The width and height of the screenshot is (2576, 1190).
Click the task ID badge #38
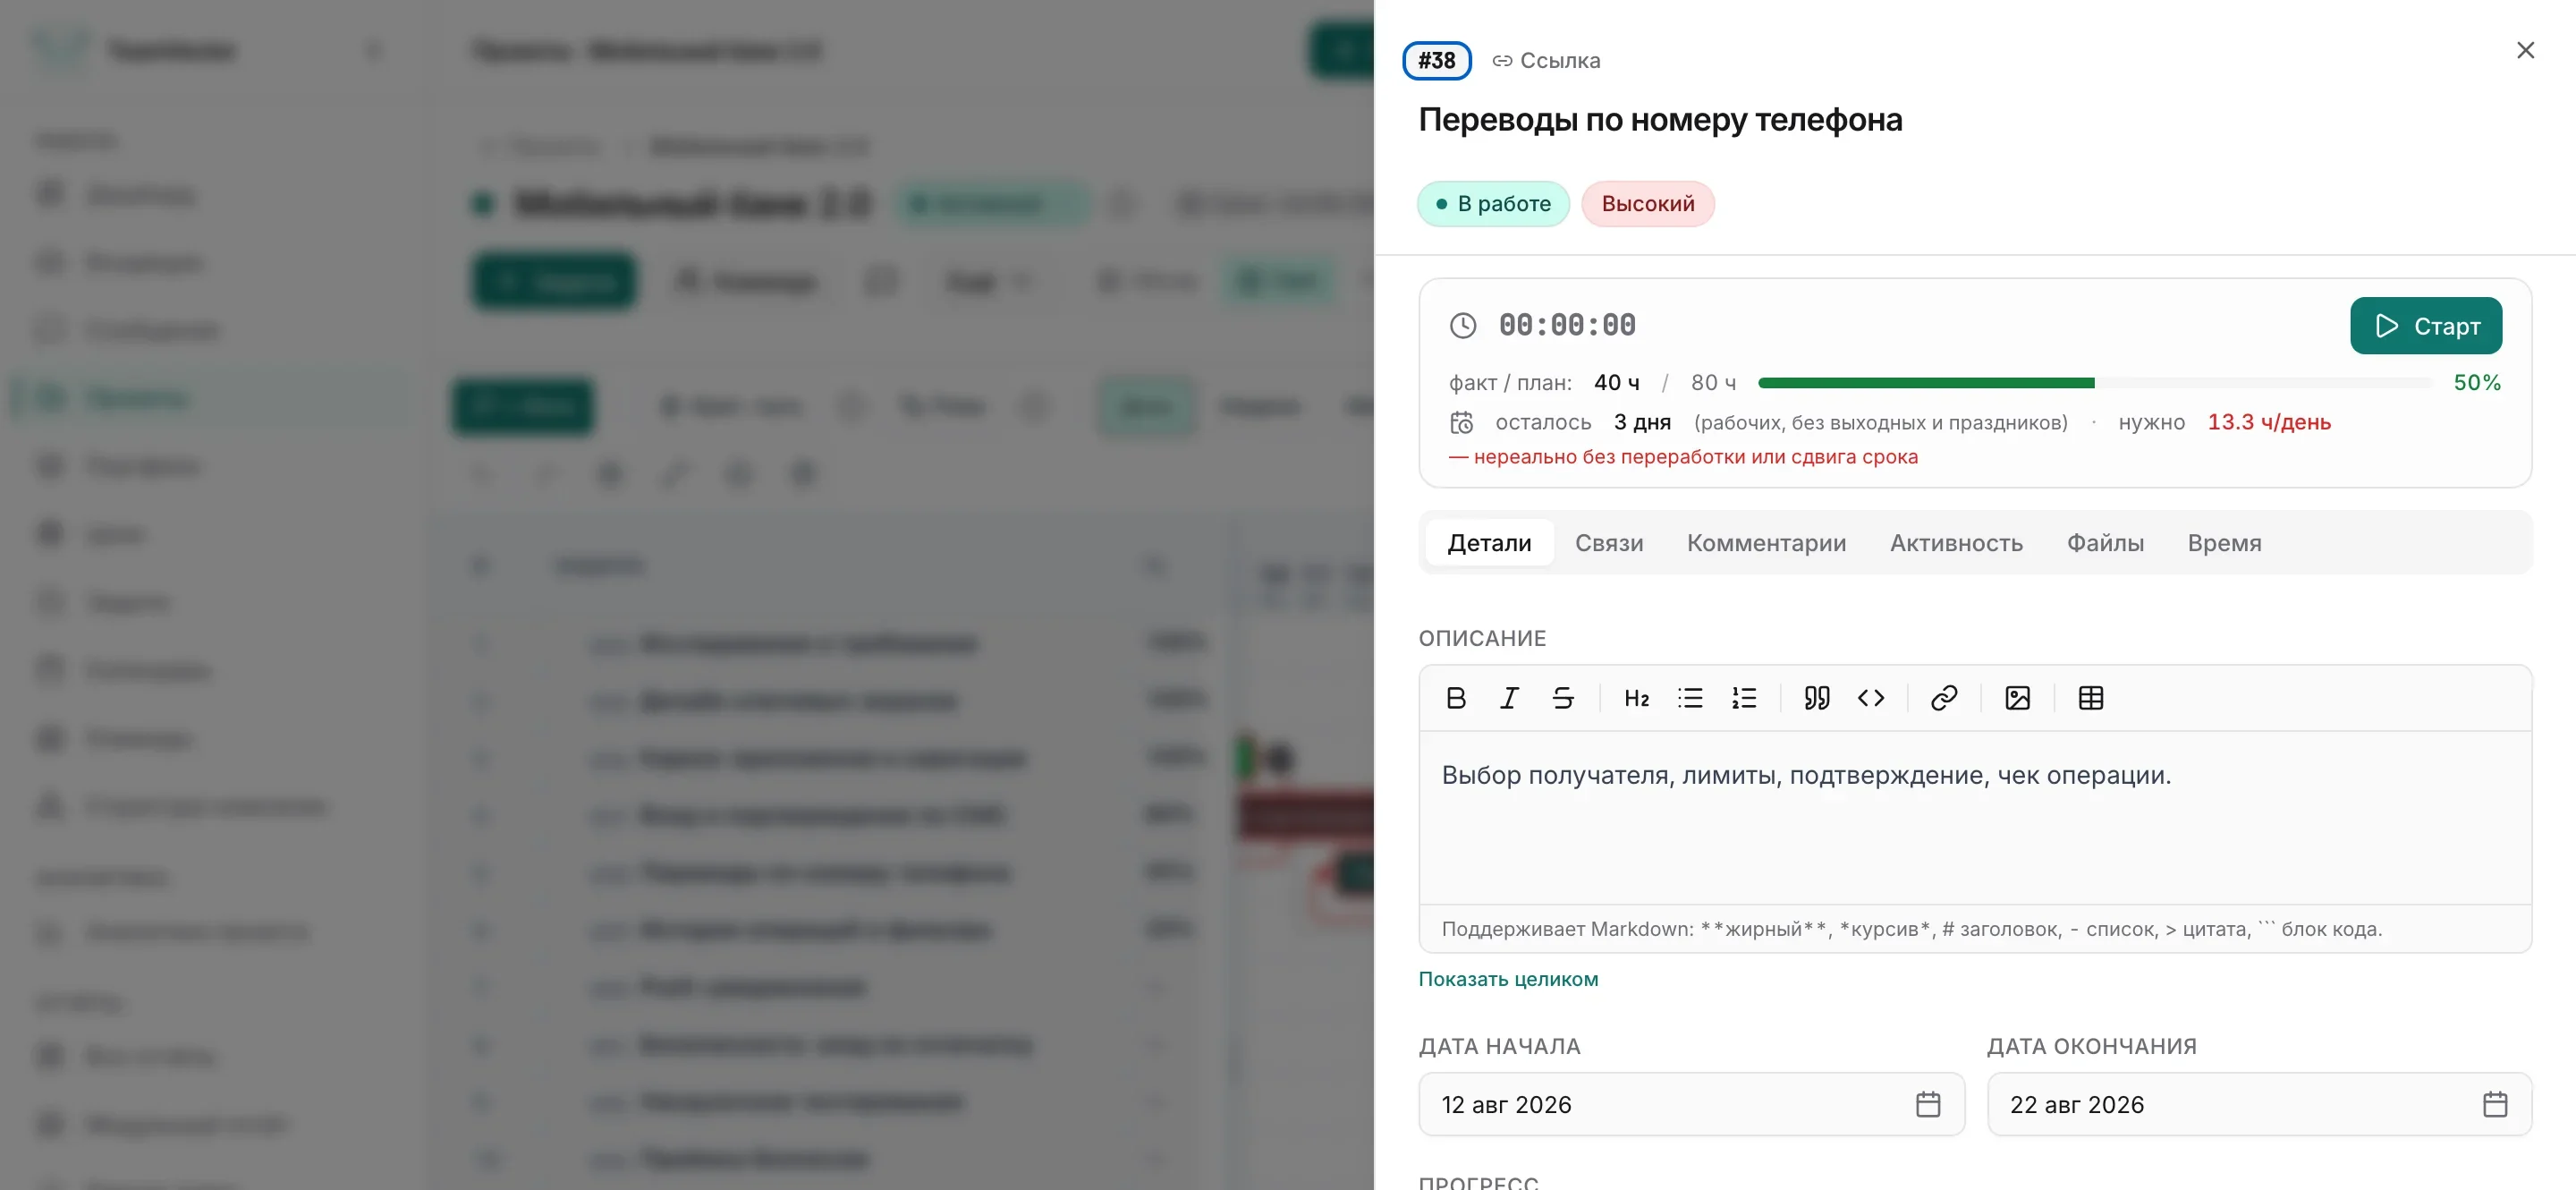point(1437,61)
